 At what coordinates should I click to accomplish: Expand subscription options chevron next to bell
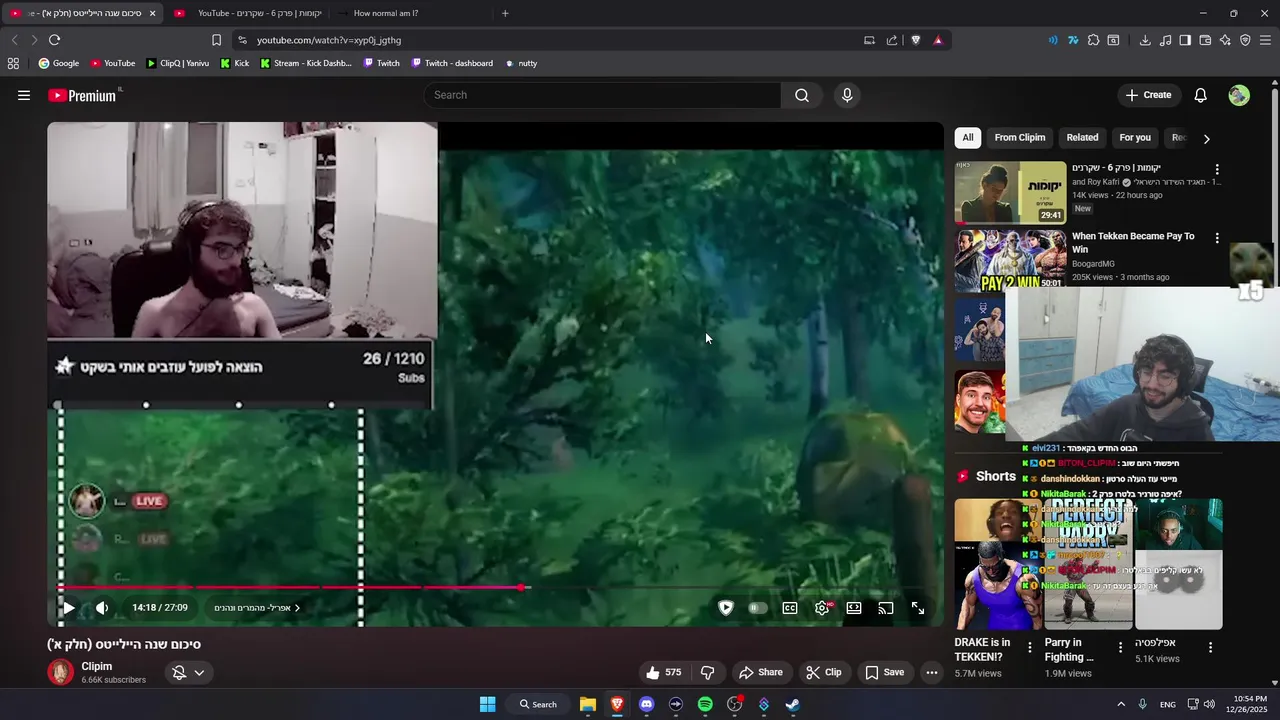199,672
